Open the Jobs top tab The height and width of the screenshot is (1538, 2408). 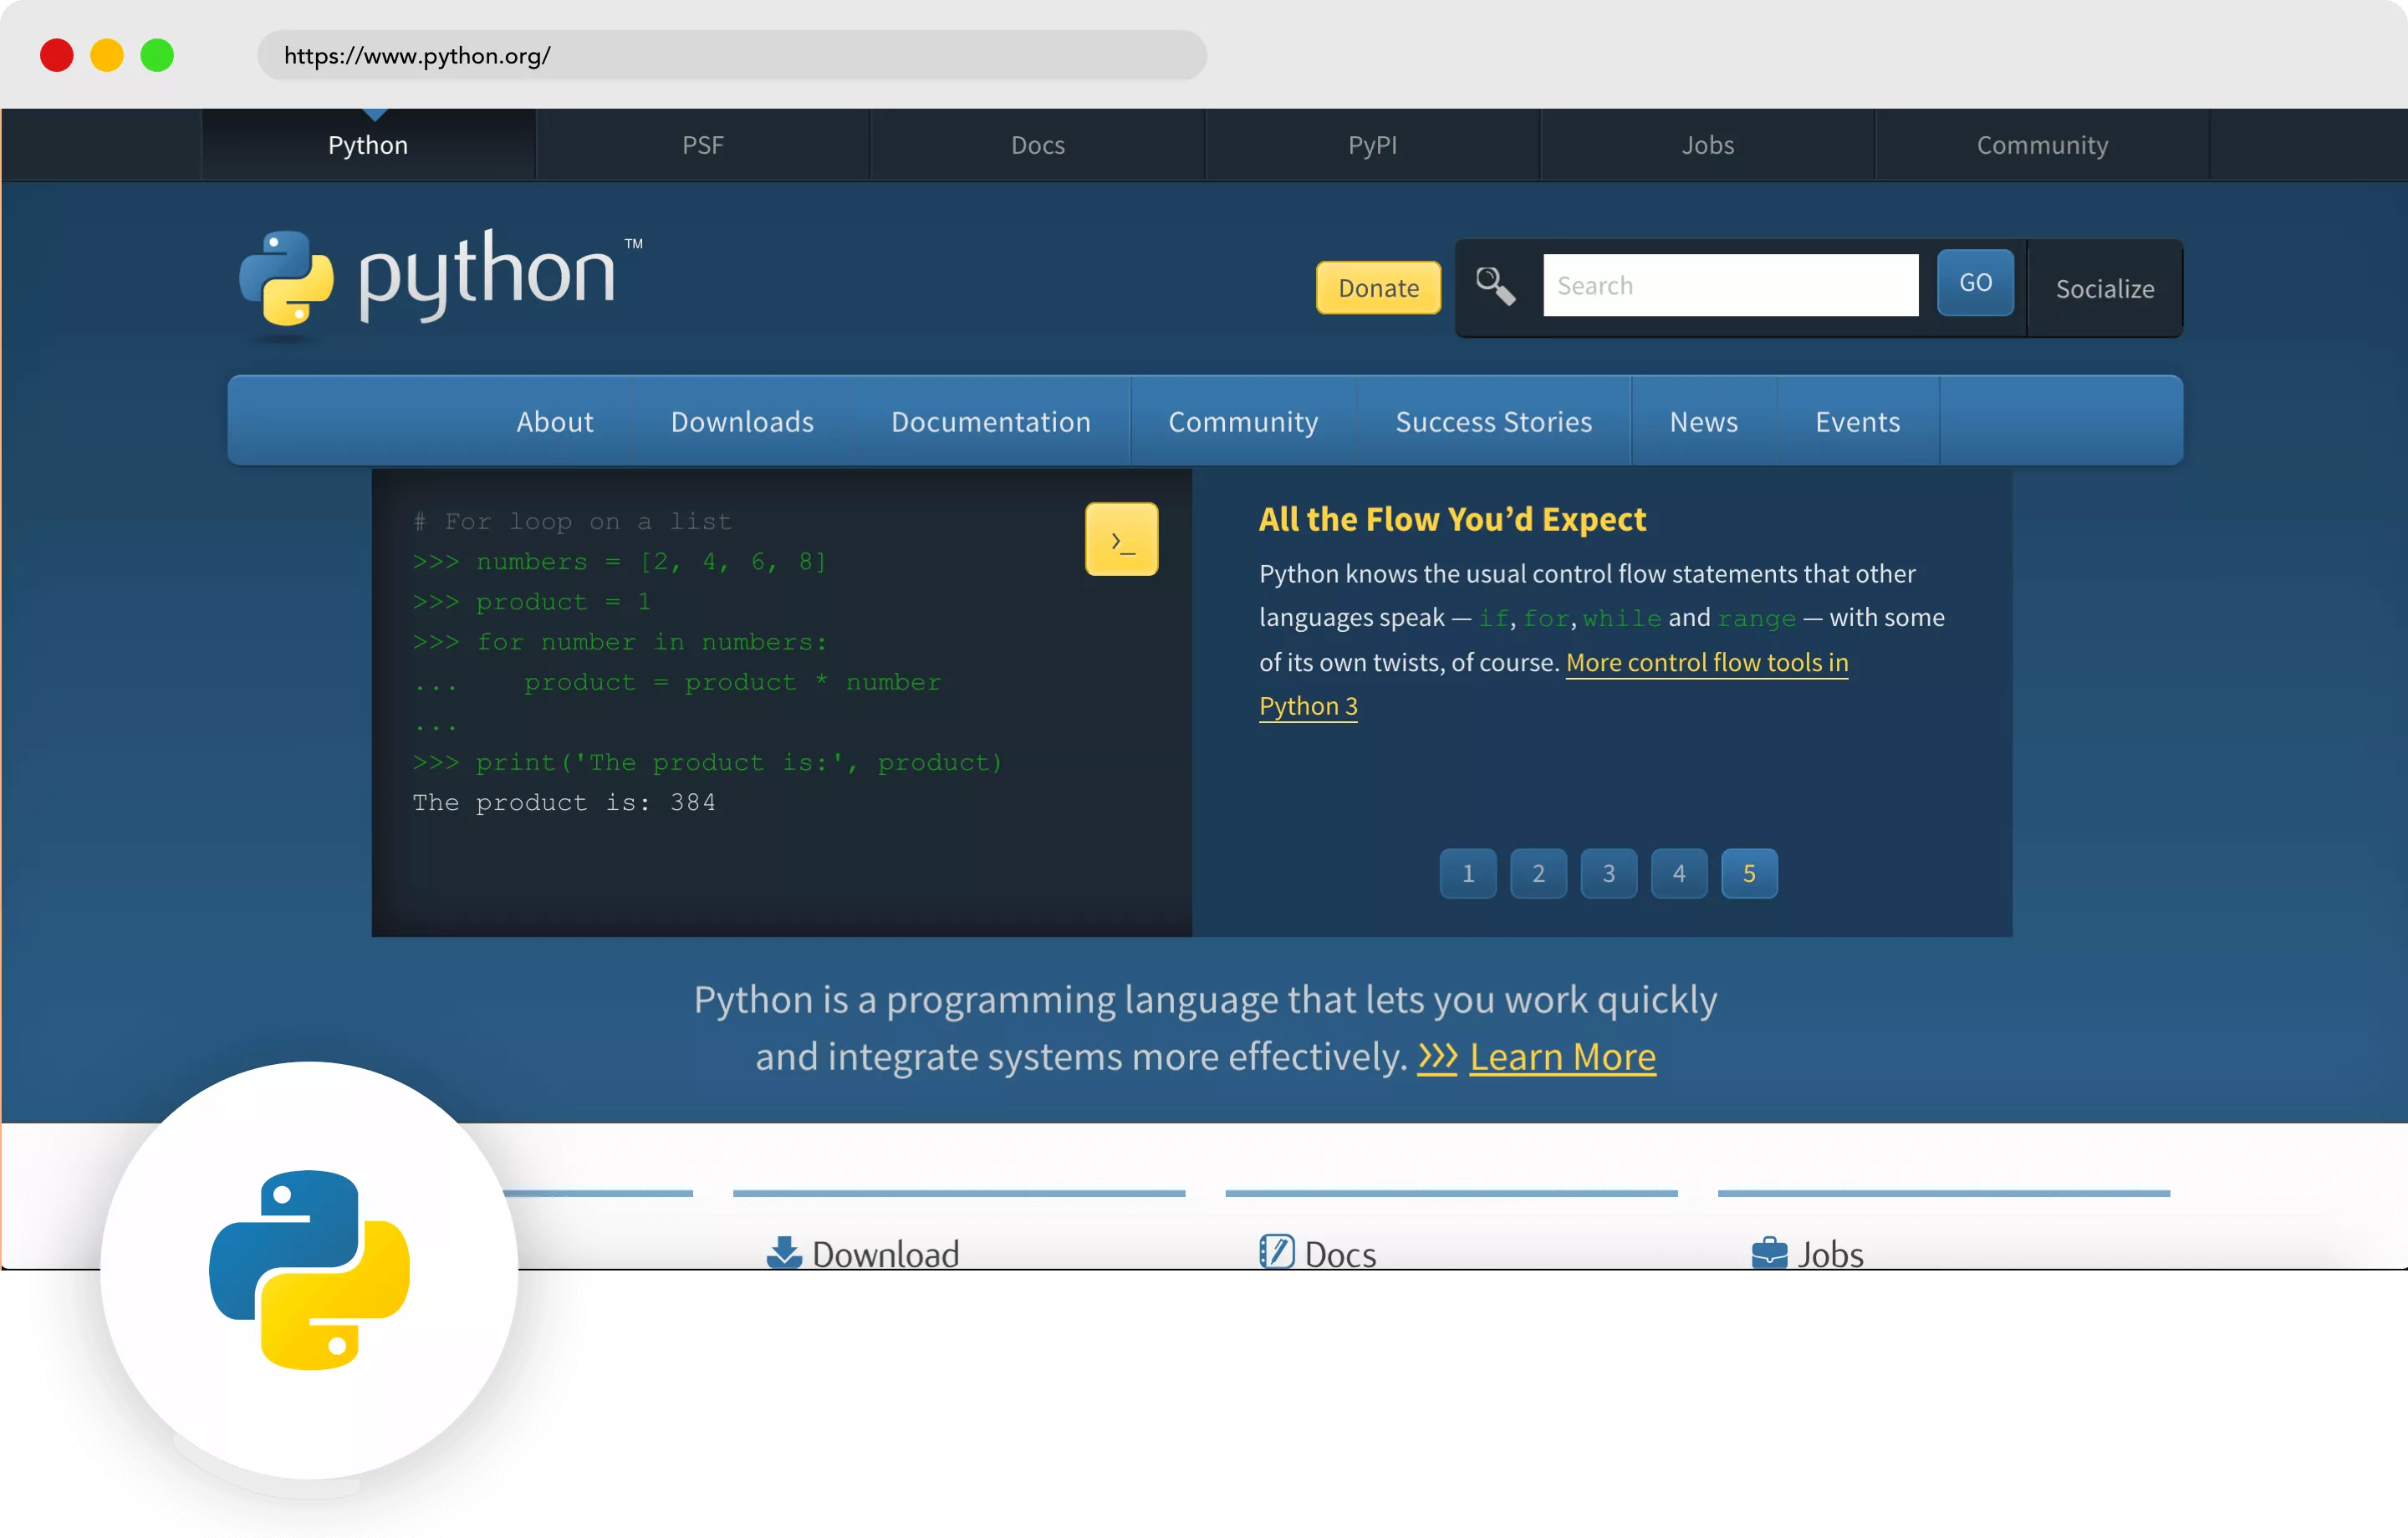point(1708,145)
